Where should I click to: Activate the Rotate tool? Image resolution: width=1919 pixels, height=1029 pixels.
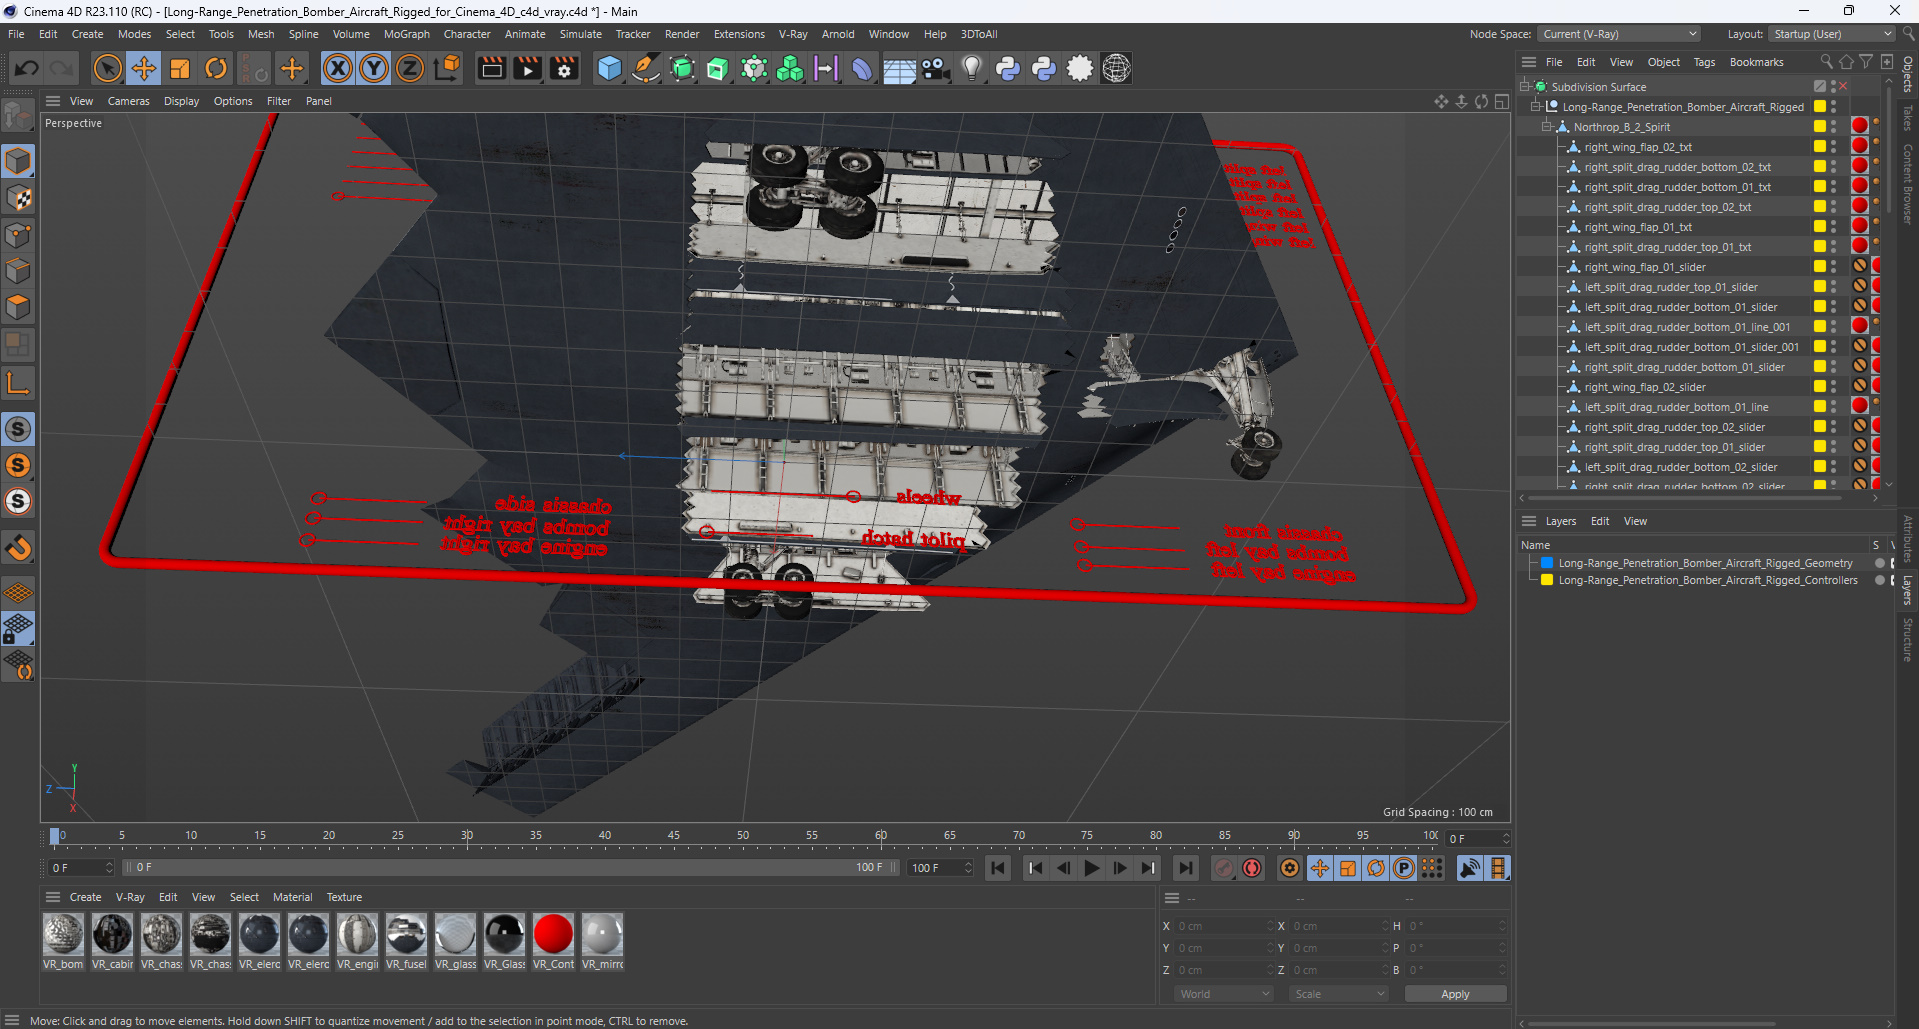(216, 68)
